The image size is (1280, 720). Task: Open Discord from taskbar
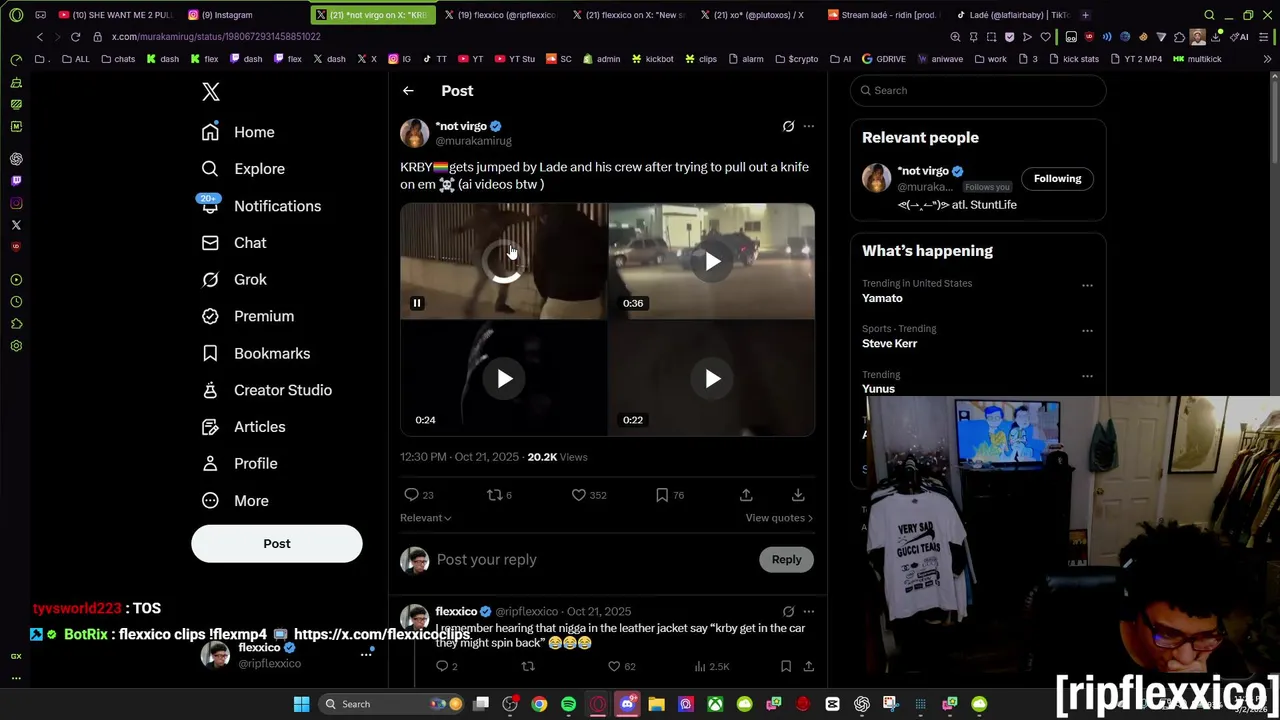(x=627, y=704)
